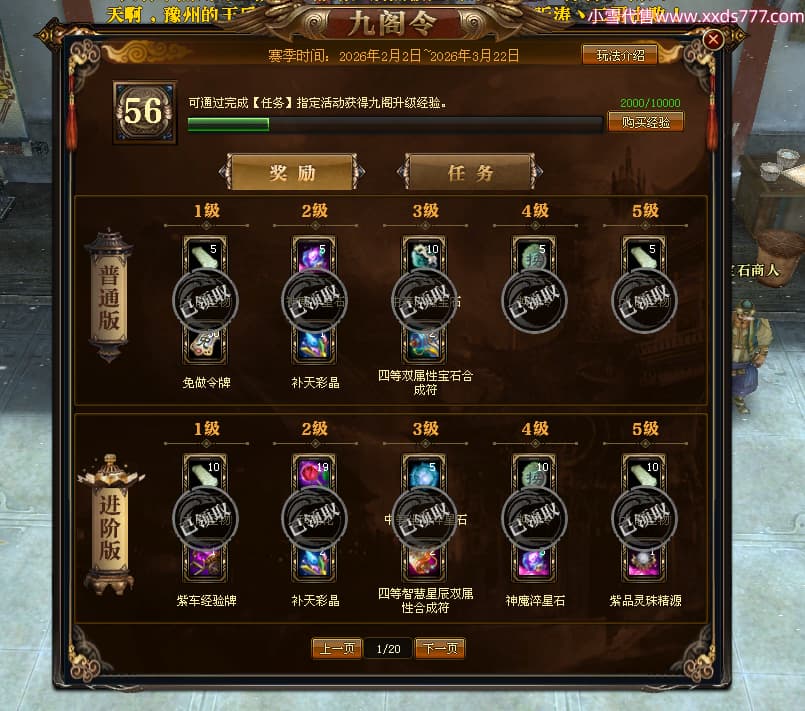
Task: Open the 玩法介绍 guide button
Action: (x=620, y=55)
